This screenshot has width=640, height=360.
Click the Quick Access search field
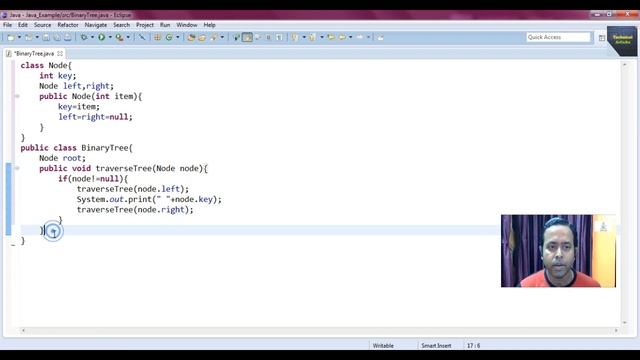[x=558, y=37]
